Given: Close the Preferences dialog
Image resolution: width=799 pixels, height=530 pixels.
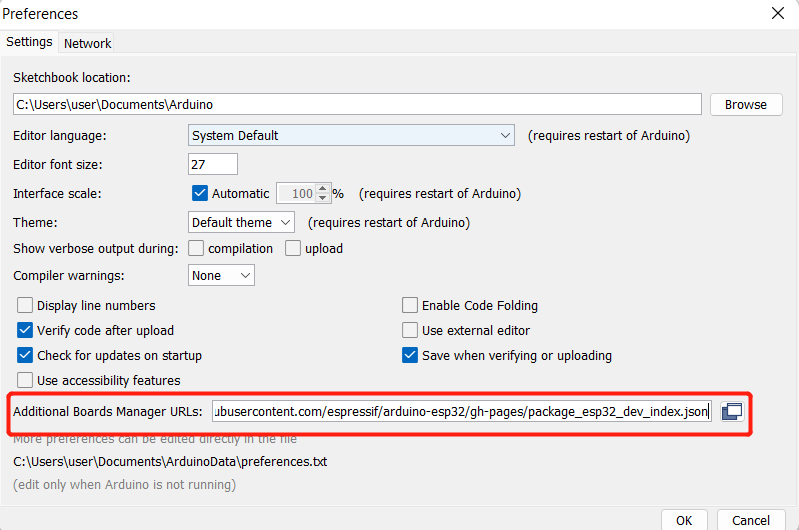Looking at the screenshot, I should [777, 13].
